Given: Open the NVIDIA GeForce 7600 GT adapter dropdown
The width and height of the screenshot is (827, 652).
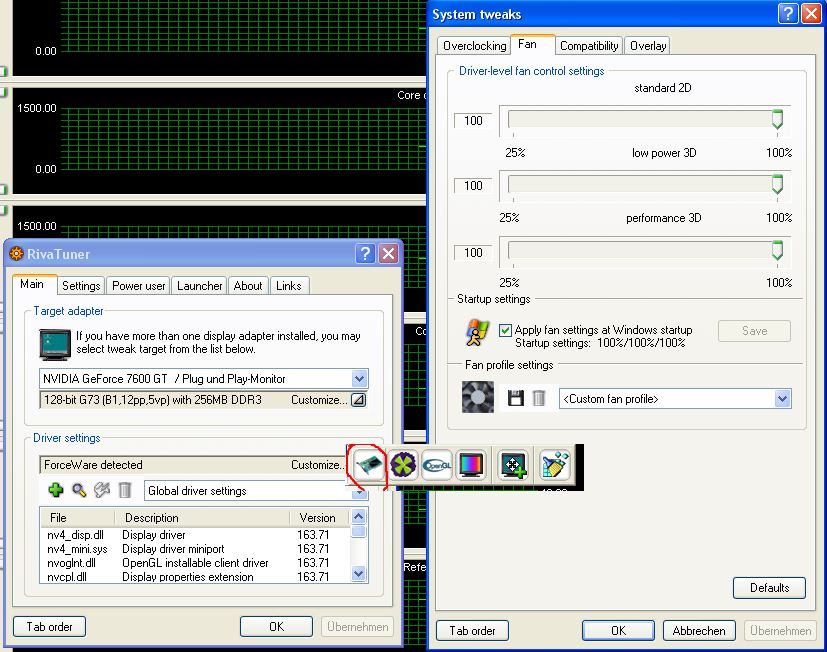Looking at the screenshot, I should coord(359,378).
